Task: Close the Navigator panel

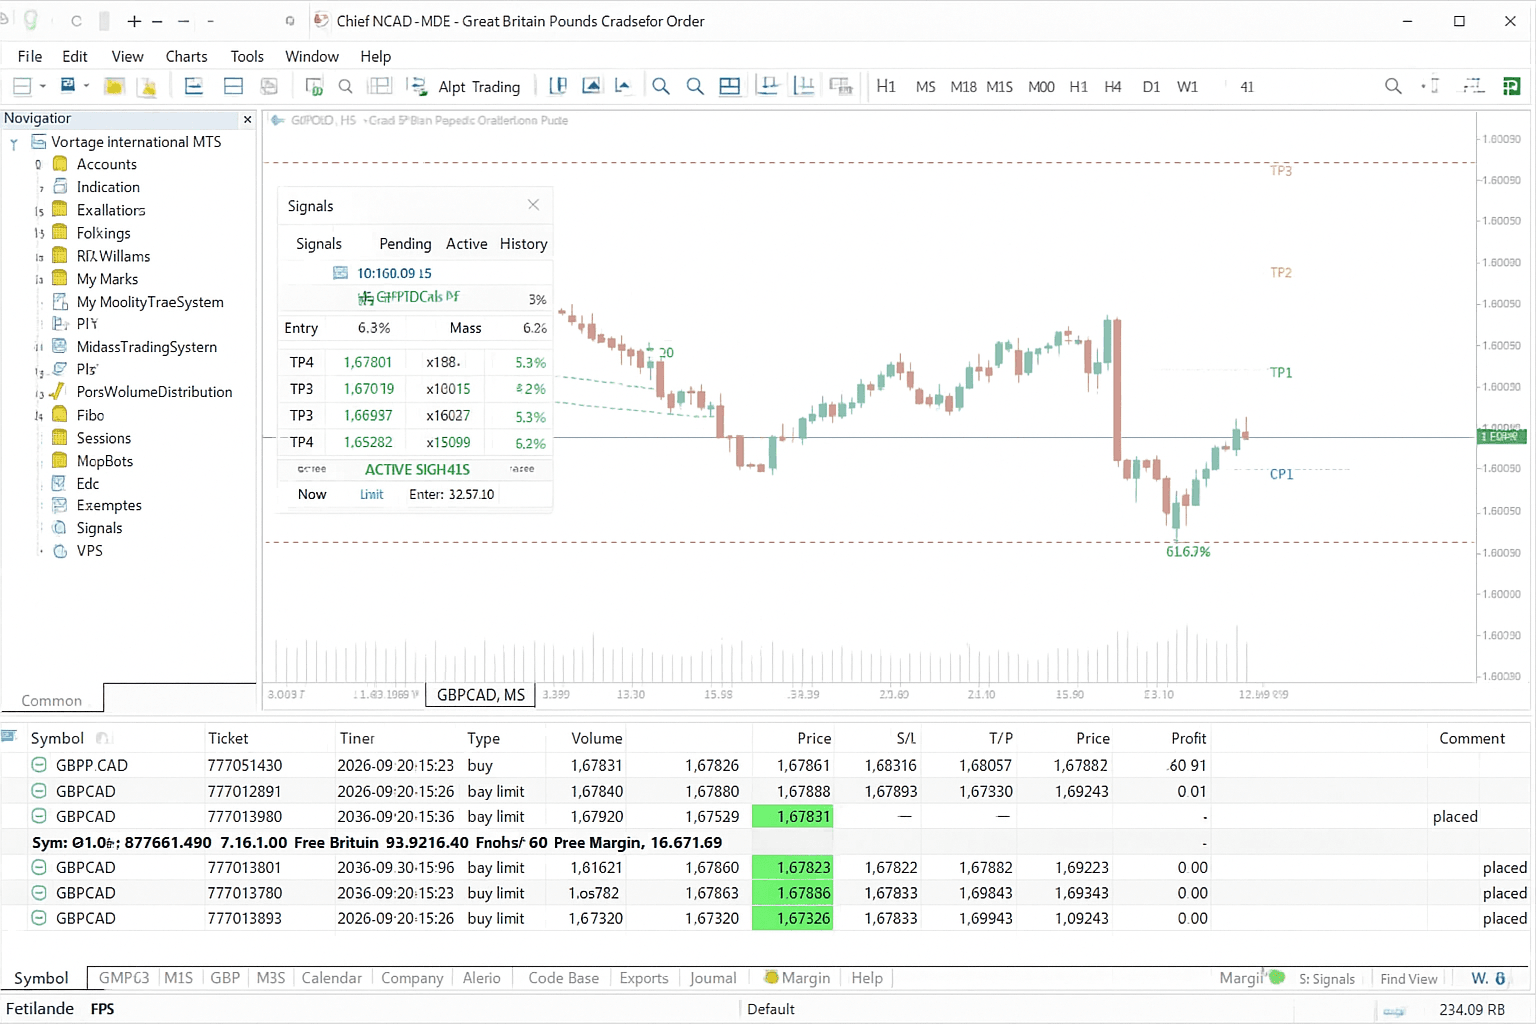Action: point(248,119)
